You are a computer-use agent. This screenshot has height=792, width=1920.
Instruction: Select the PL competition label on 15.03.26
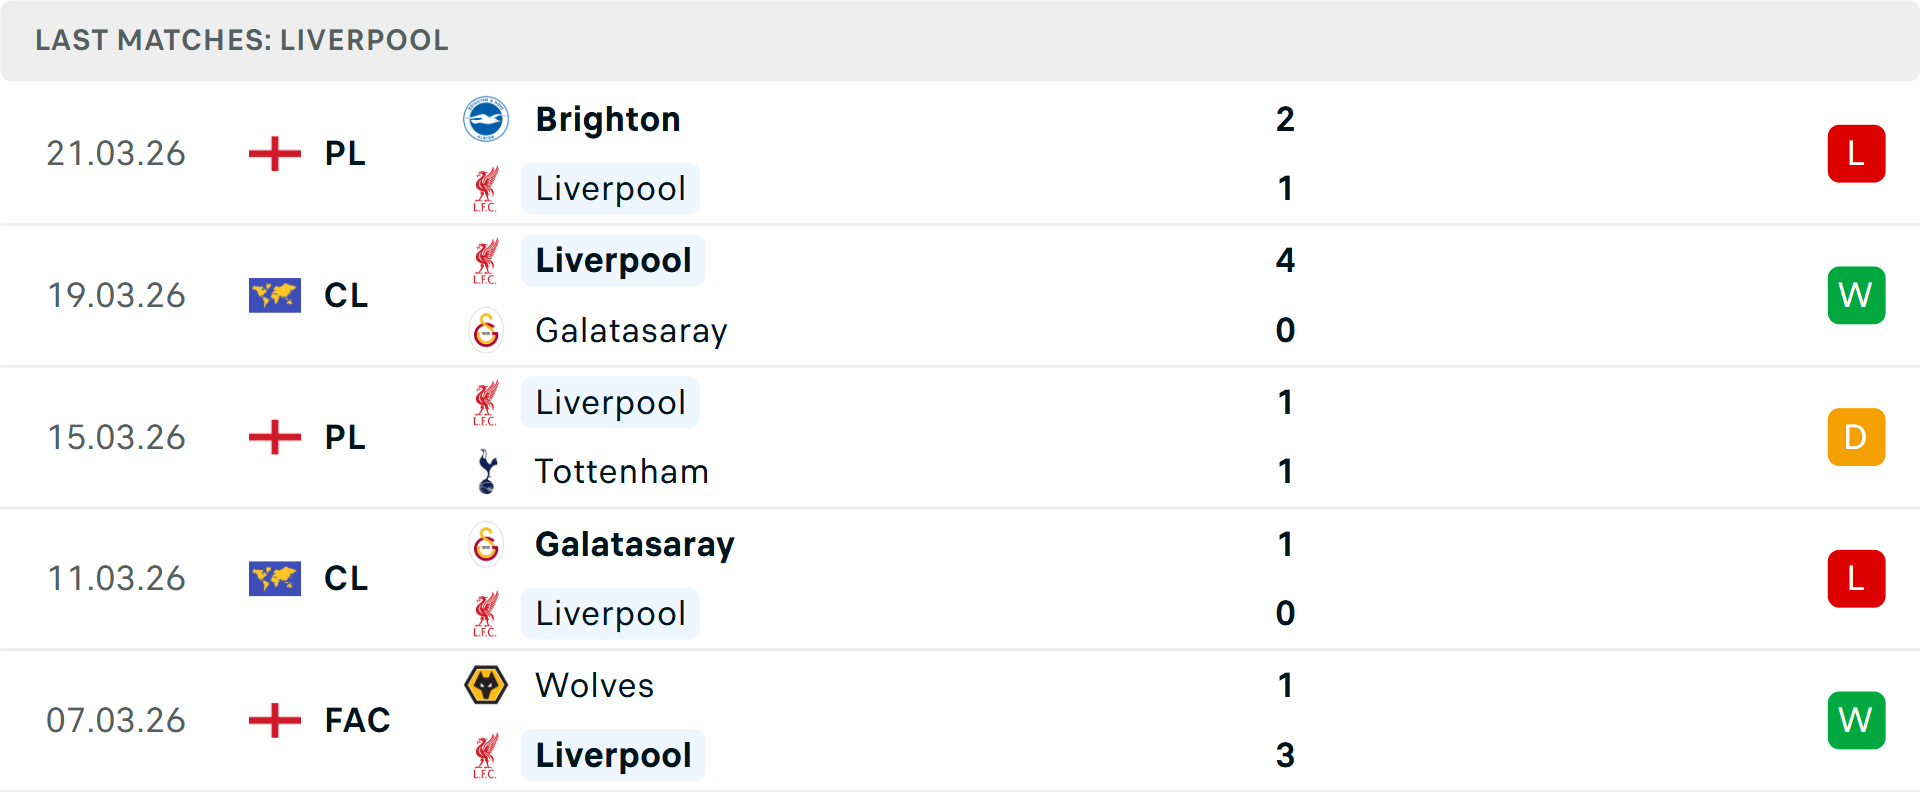[x=344, y=437]
